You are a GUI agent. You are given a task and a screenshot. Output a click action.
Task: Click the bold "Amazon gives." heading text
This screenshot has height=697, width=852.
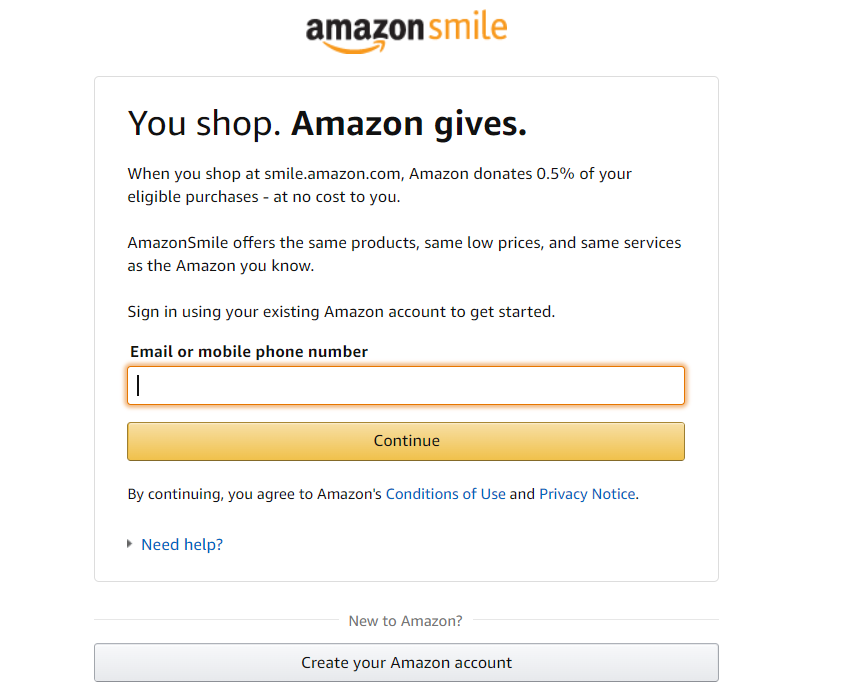pyautogui.click(x=408, y=124)
